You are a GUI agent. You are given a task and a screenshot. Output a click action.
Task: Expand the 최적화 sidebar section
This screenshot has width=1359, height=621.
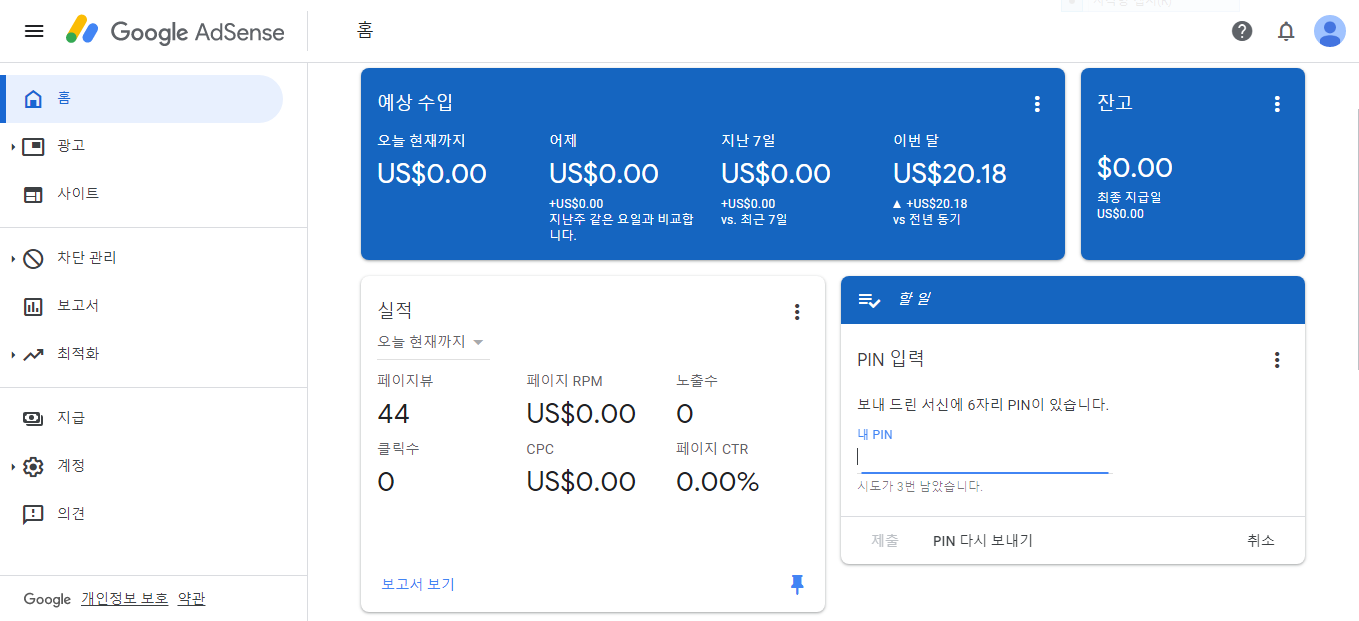click(x=13, y=355)
